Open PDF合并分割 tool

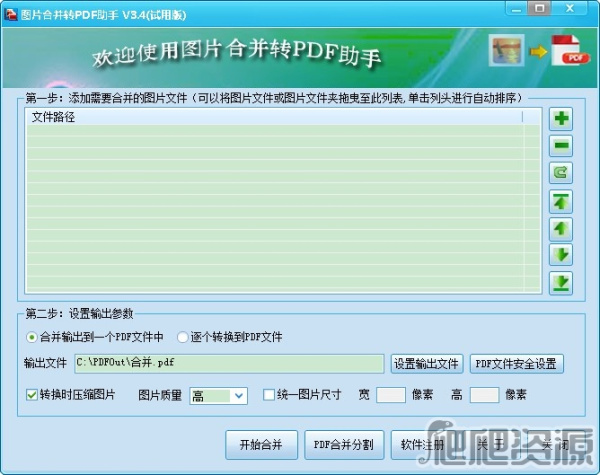[x=344, y=445]
